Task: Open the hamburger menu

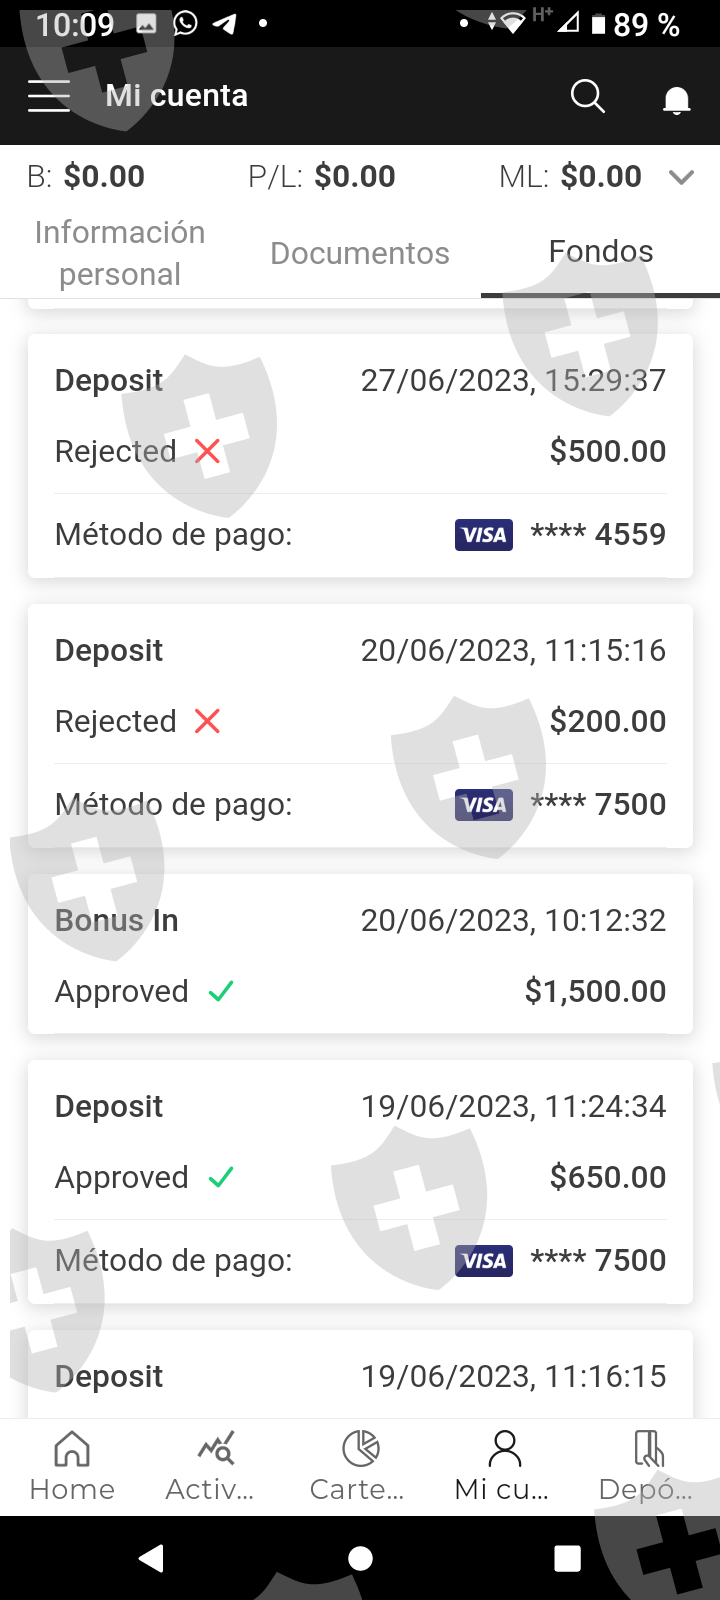Action: coord(49,96)
